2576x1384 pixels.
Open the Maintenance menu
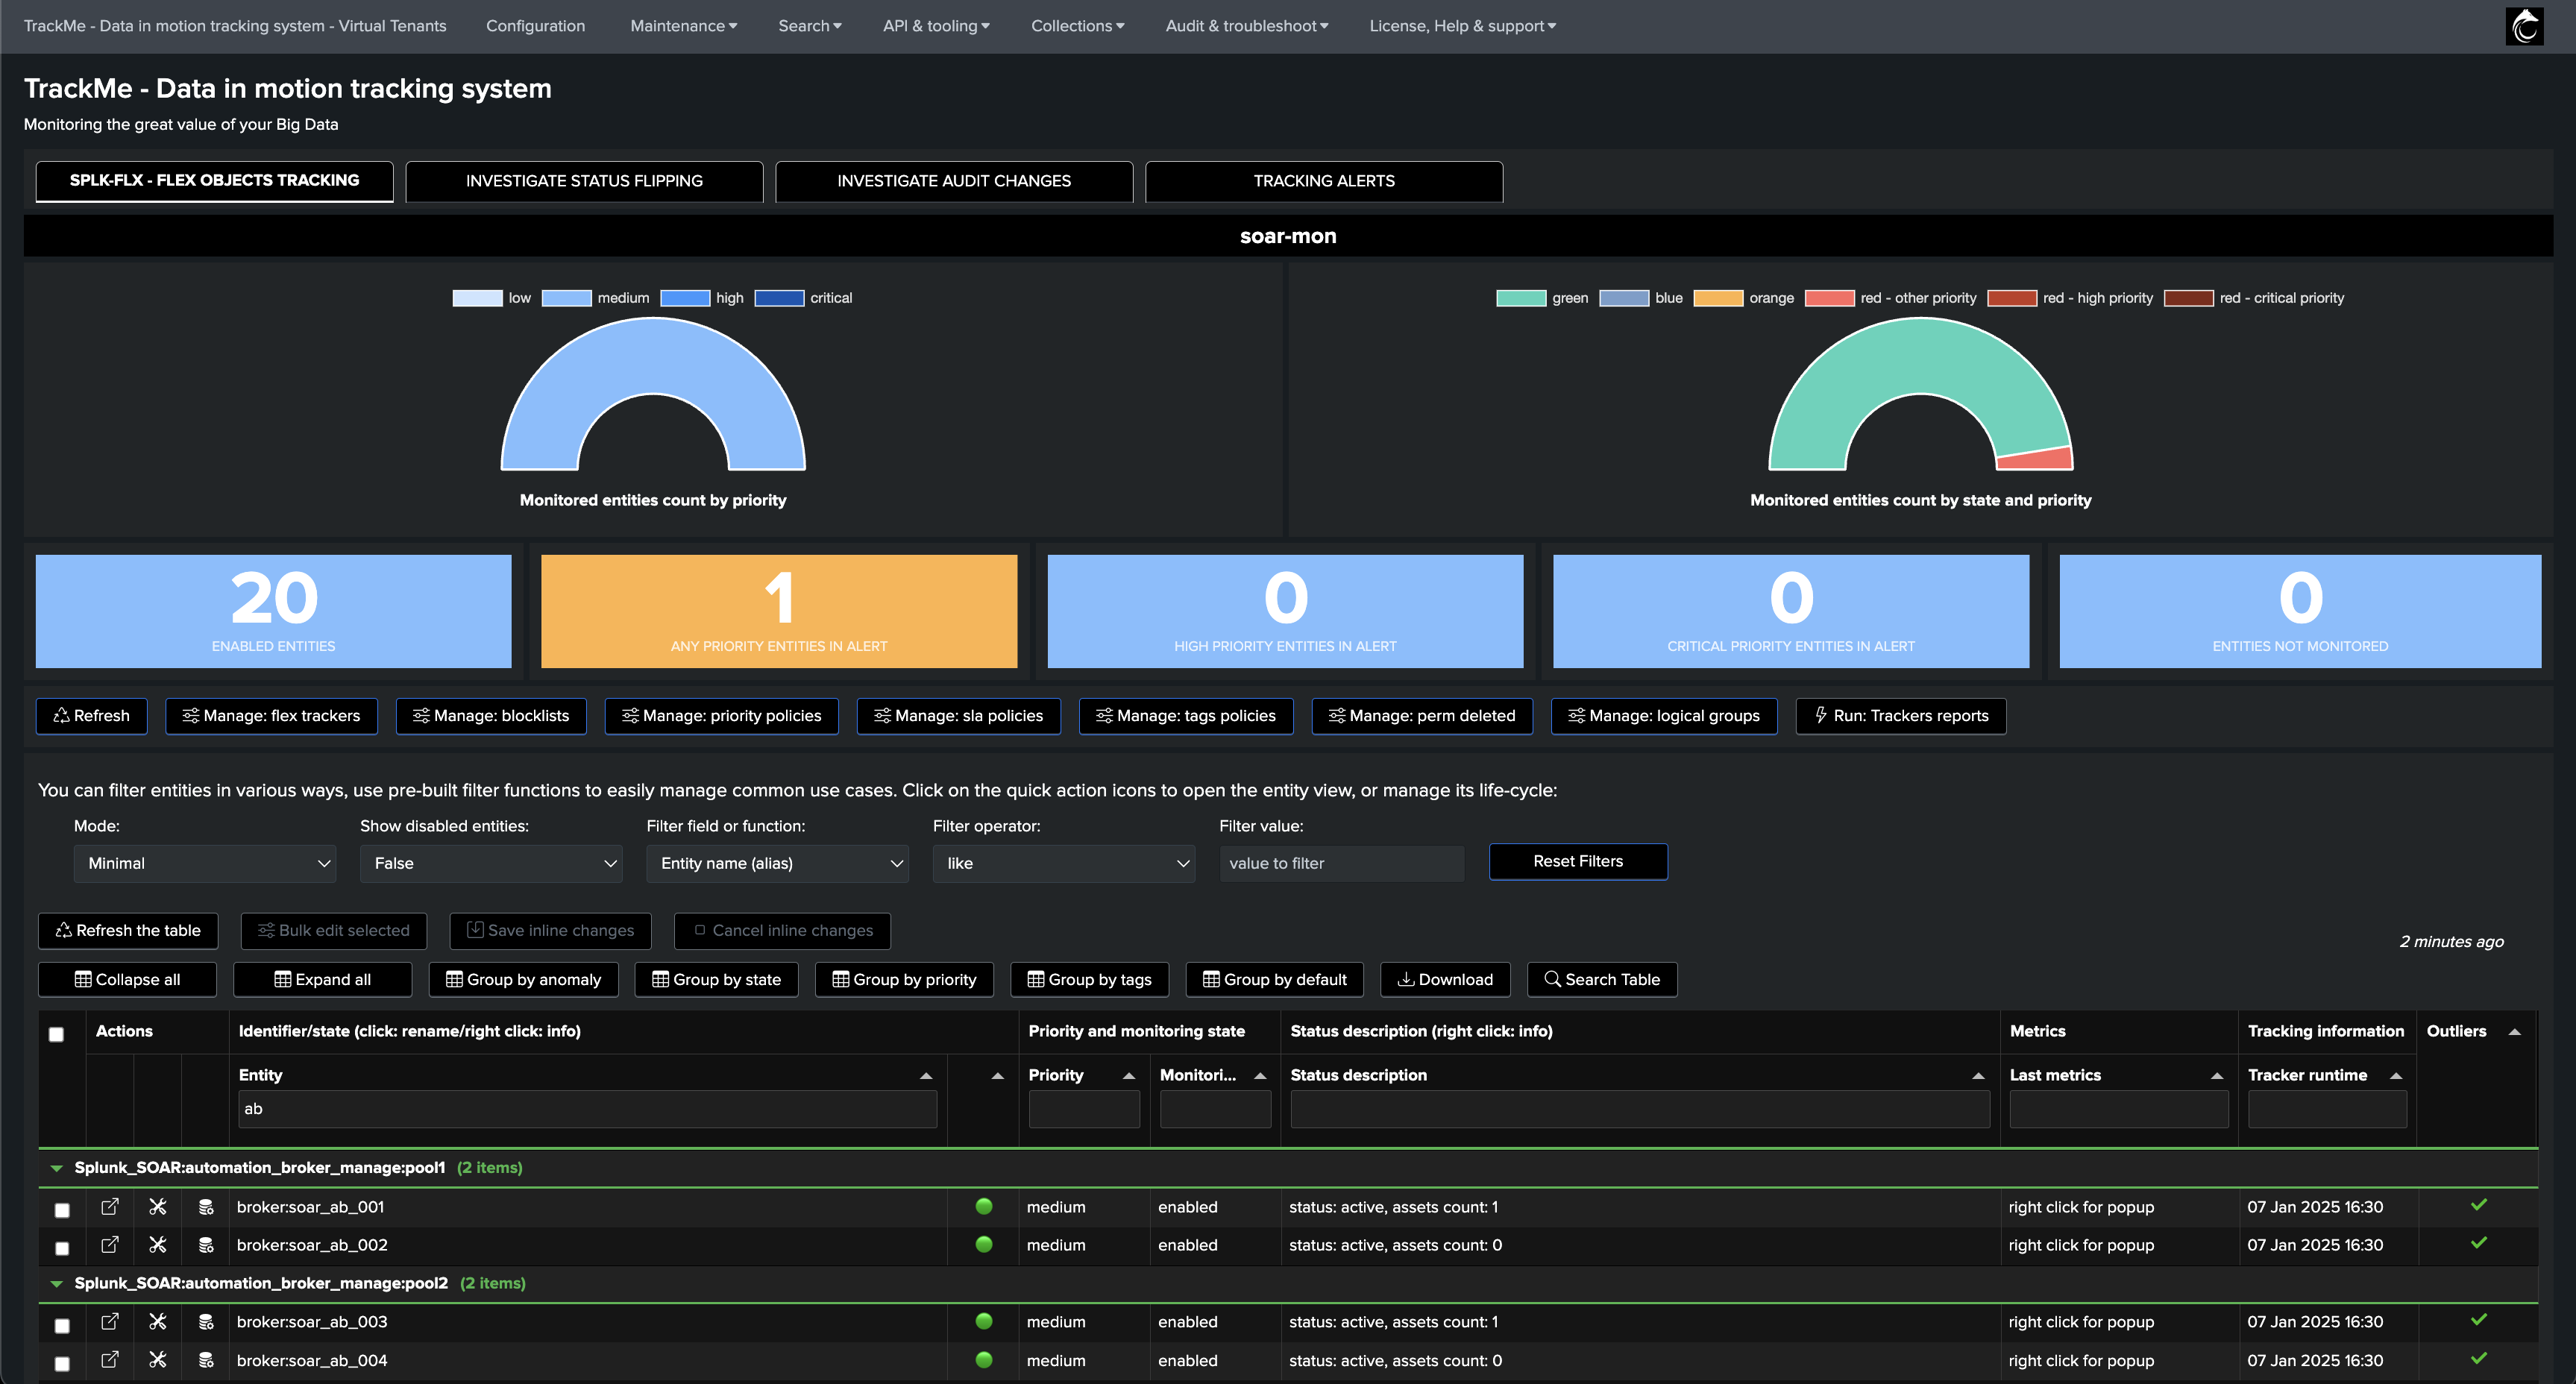tap(683, 26)
